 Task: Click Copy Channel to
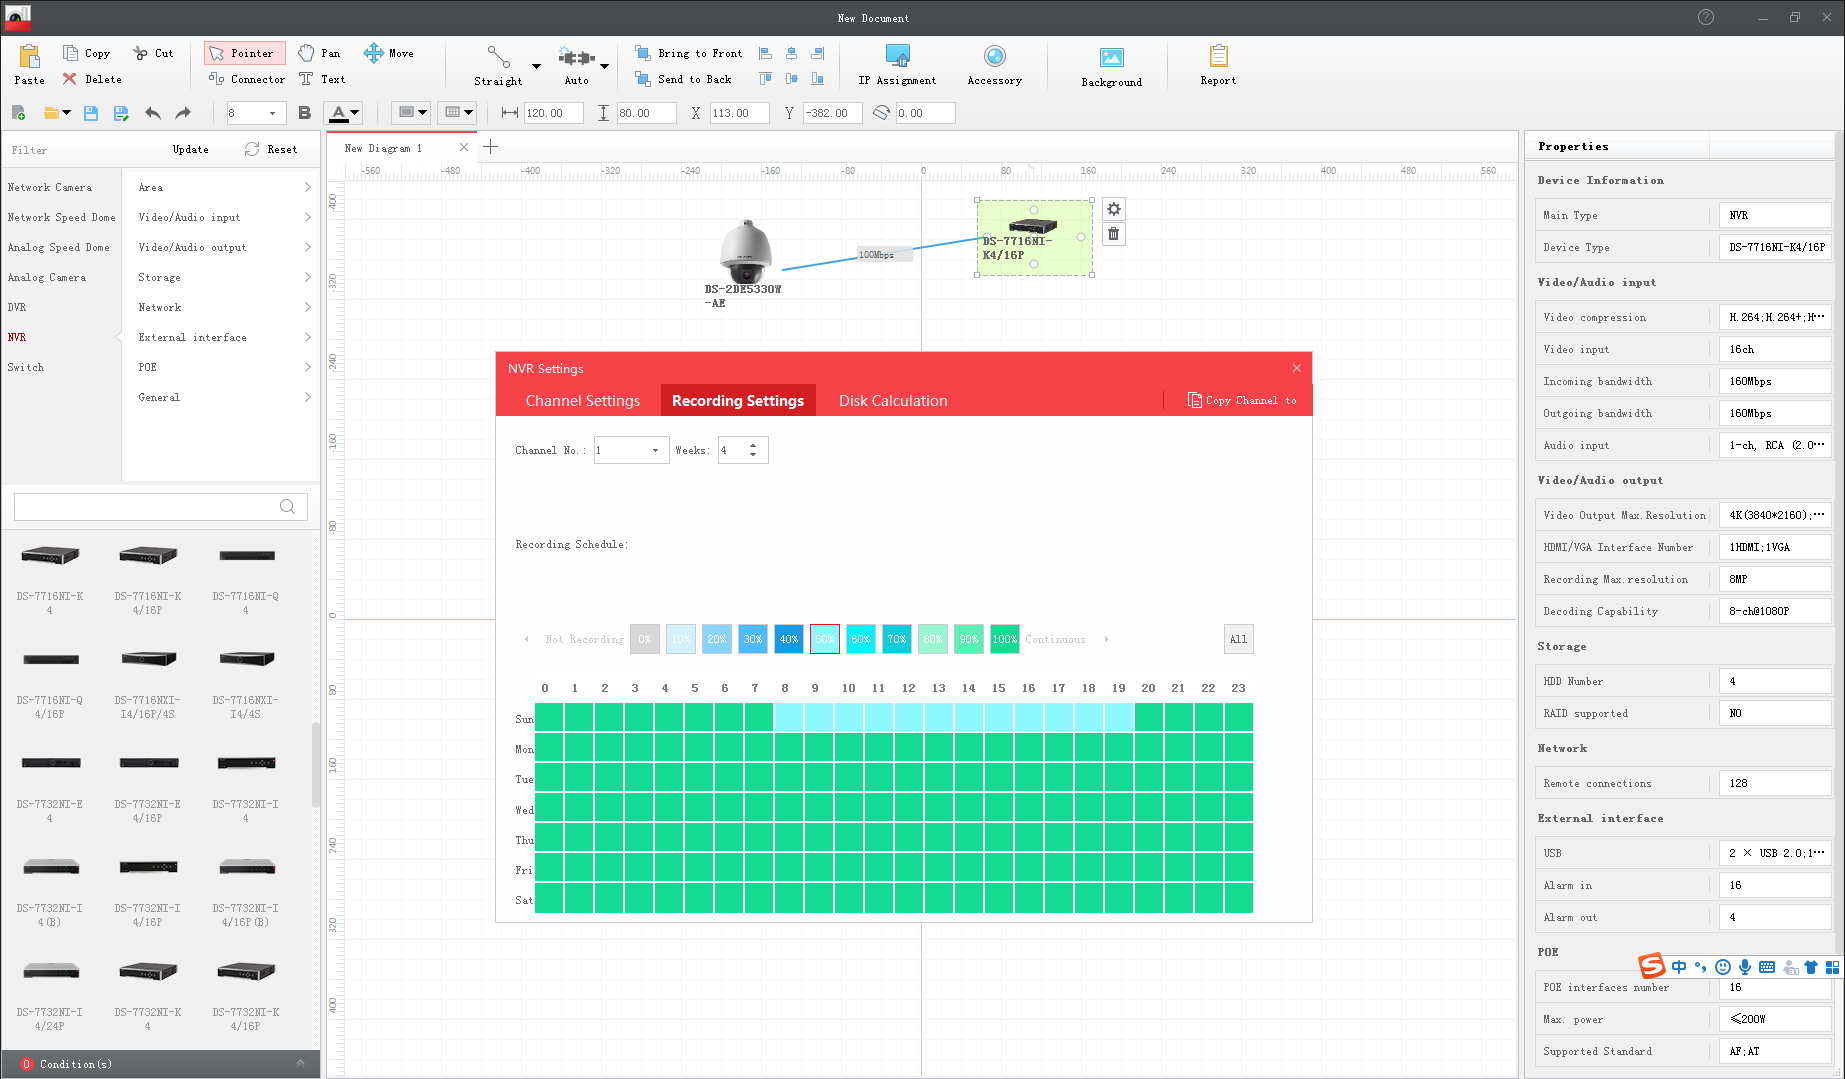click(x=1242, y=400)
